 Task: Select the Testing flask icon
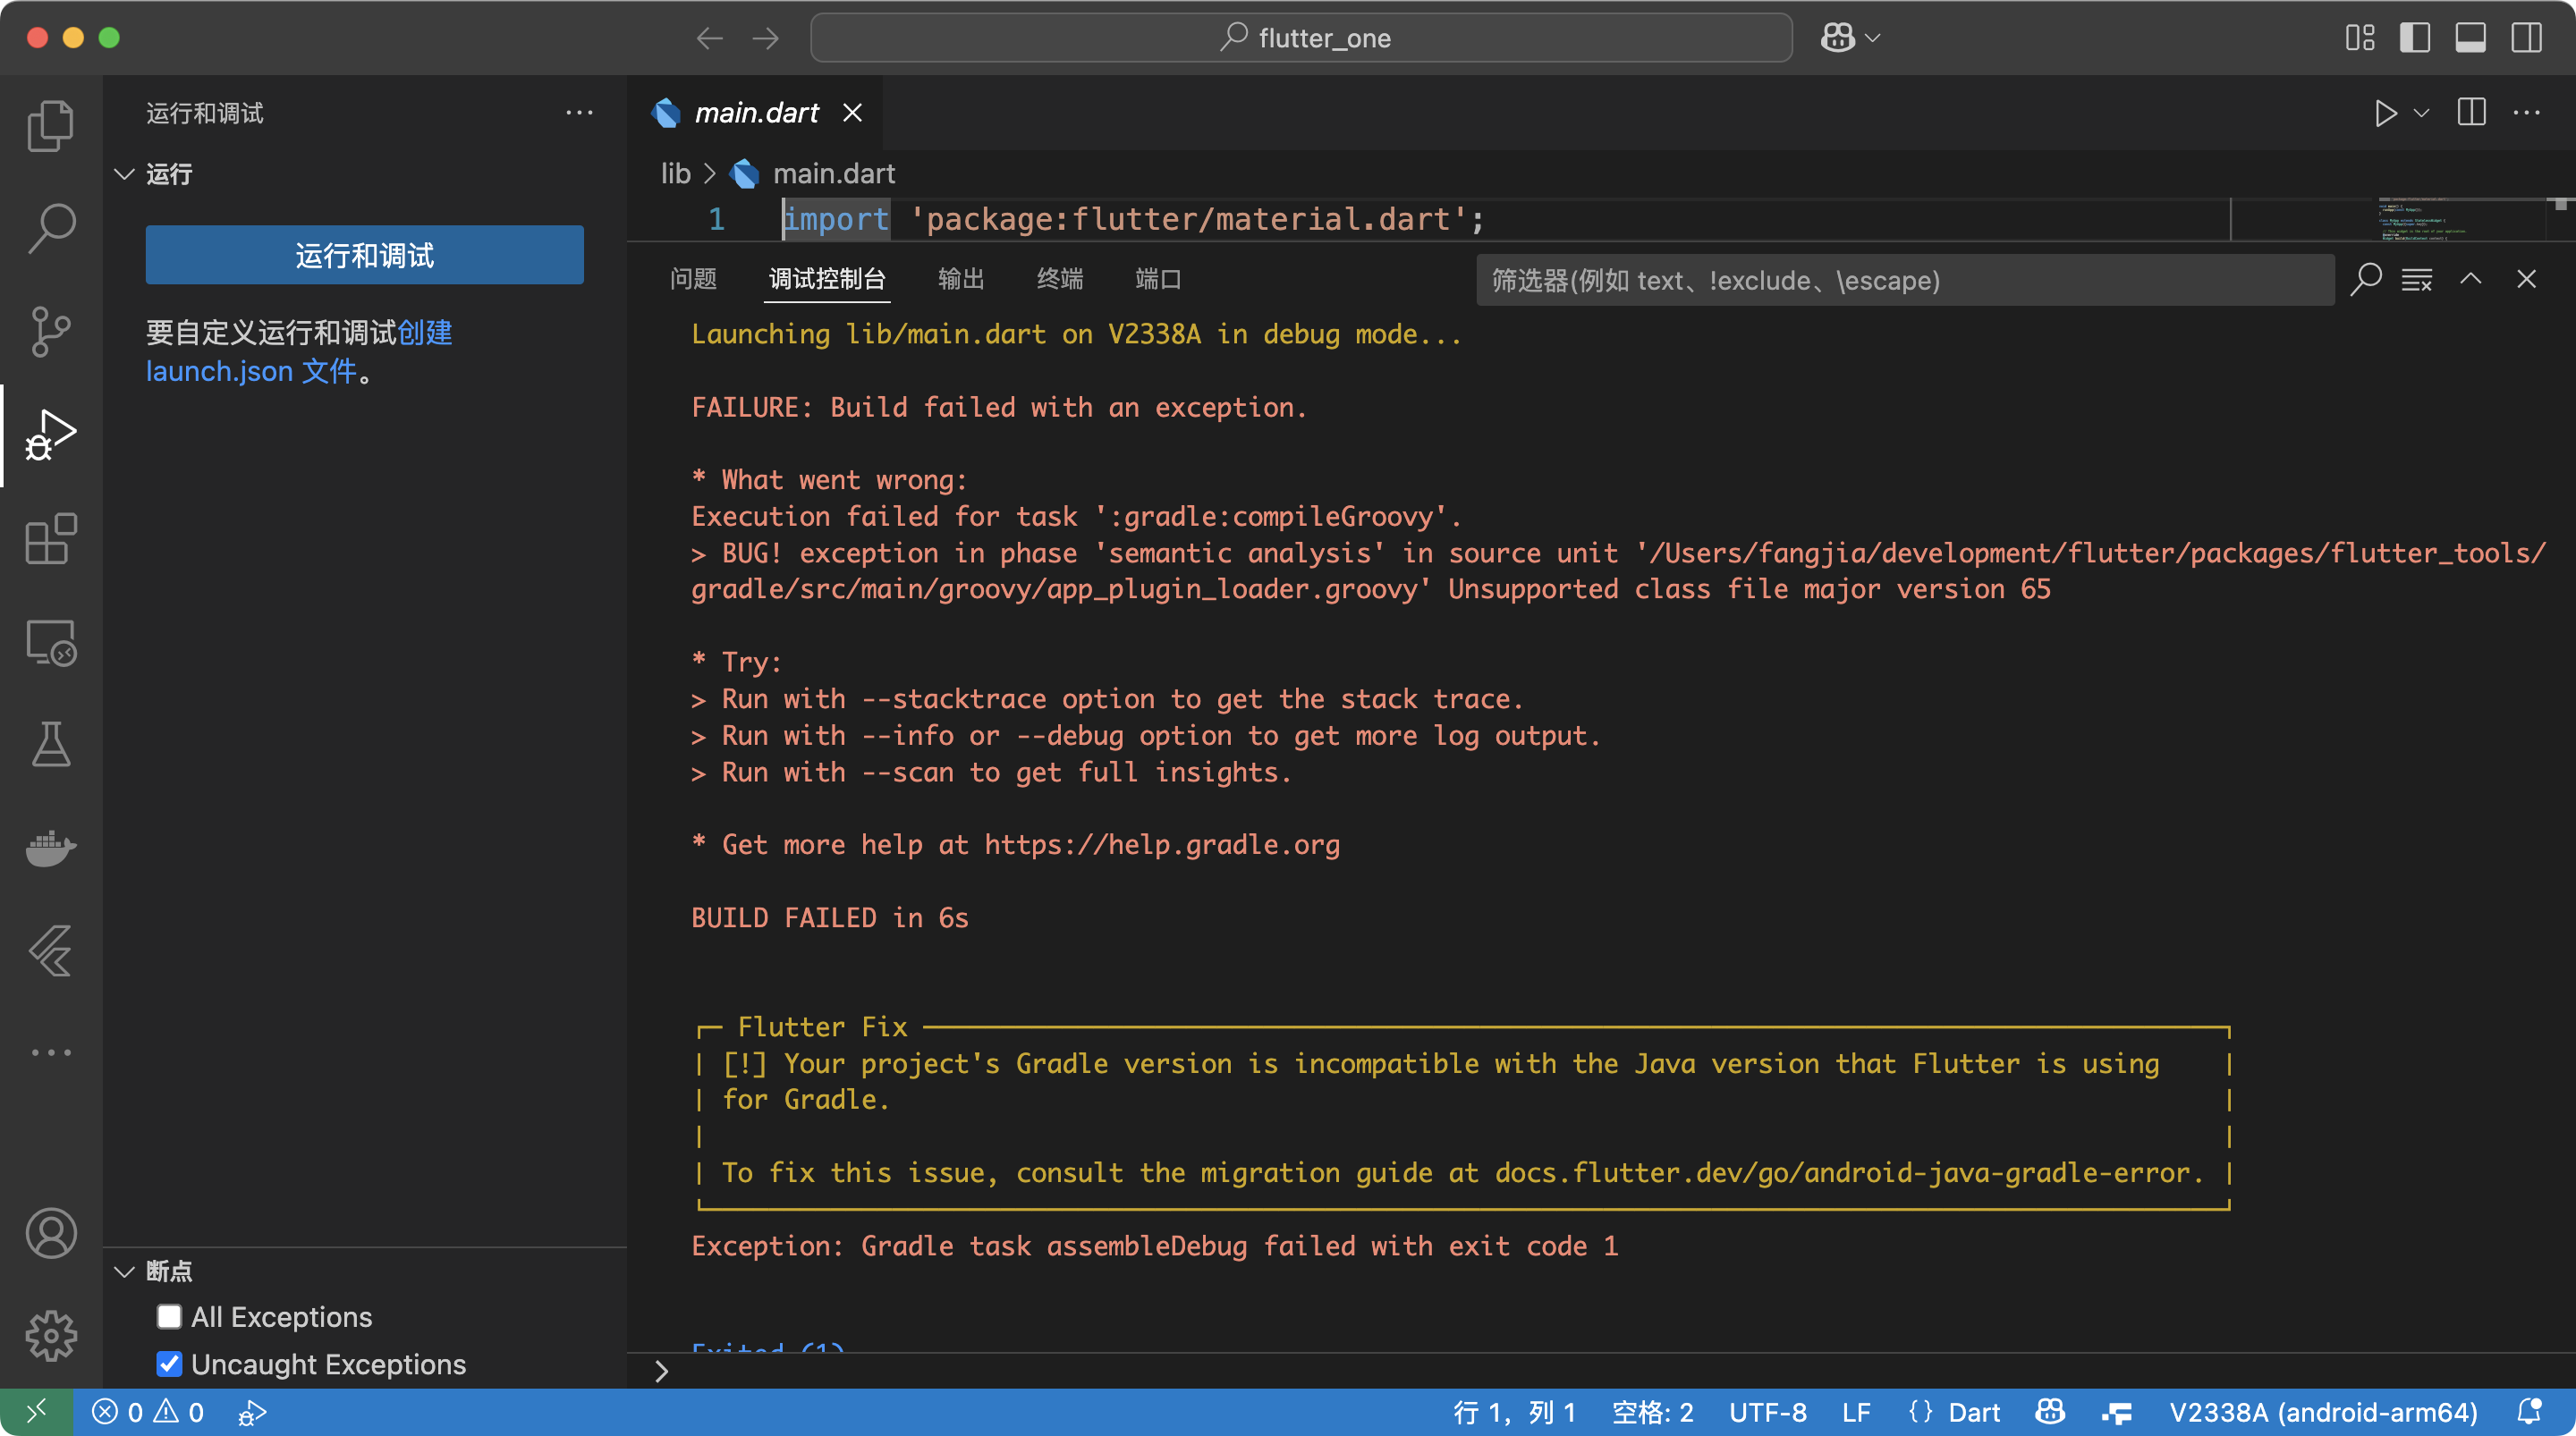(x=51, y=745)
